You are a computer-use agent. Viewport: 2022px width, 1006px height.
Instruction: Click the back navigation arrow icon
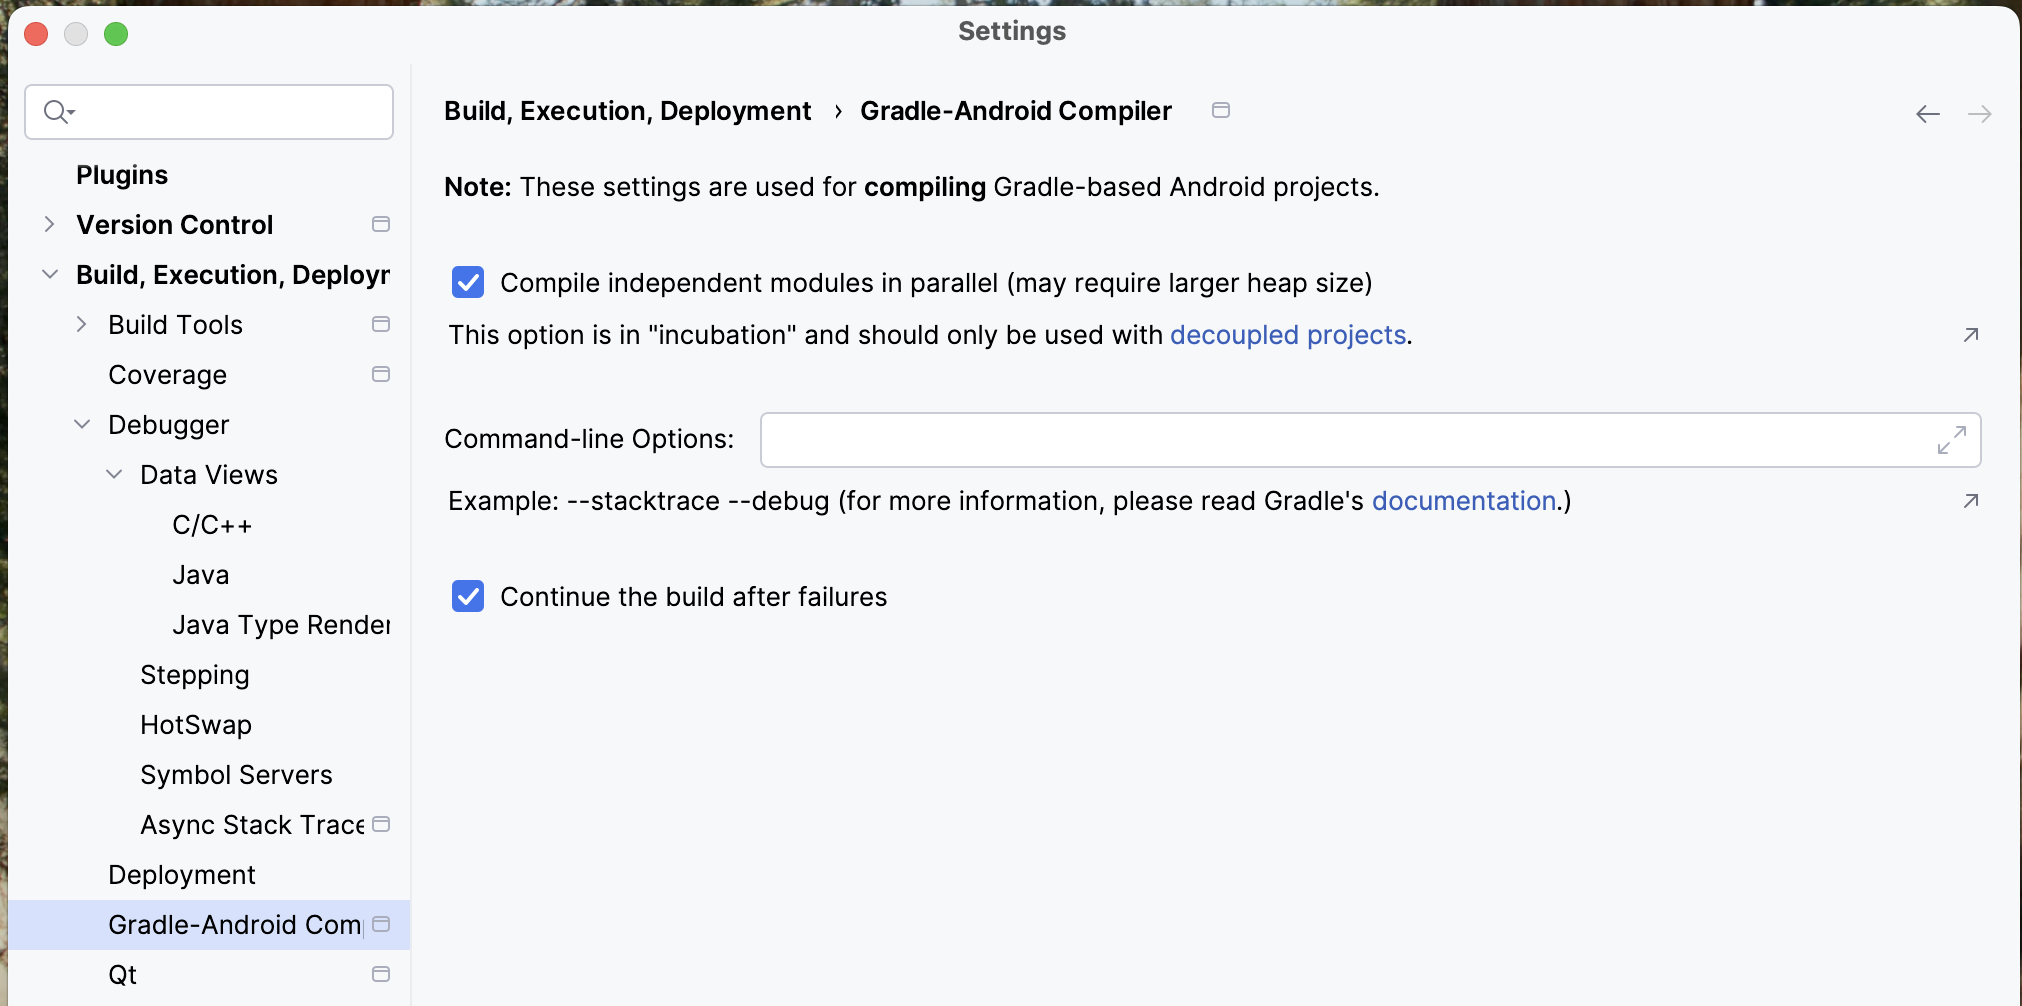[x=1927, y=114]
